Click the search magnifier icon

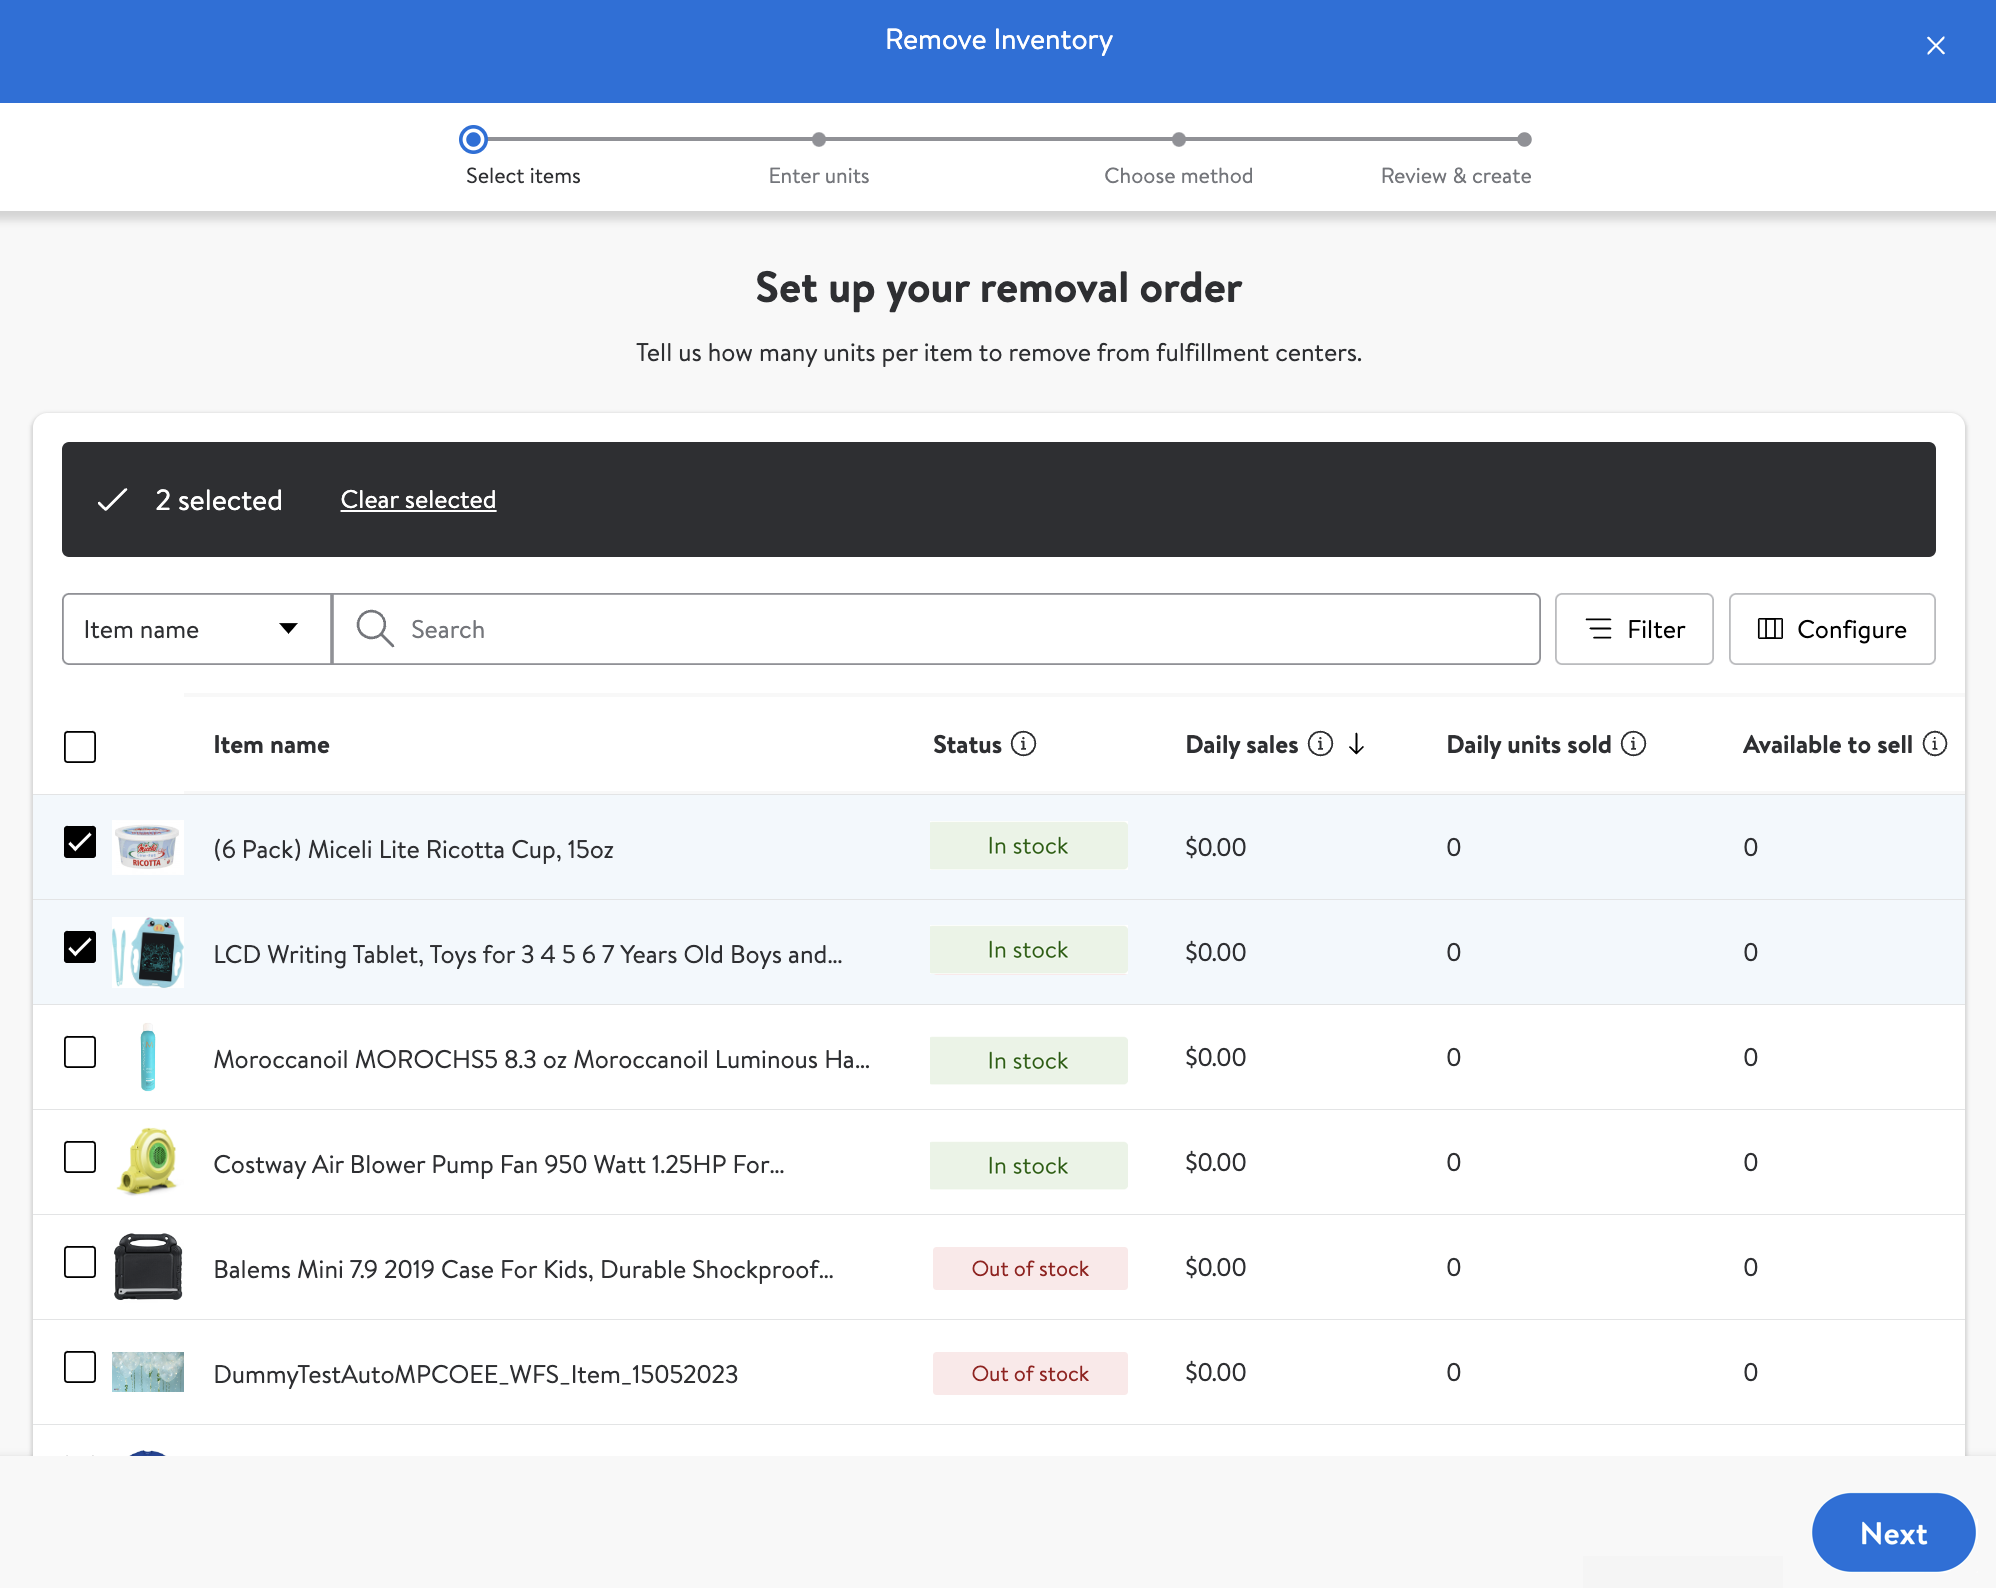click(x=375, y=629)
